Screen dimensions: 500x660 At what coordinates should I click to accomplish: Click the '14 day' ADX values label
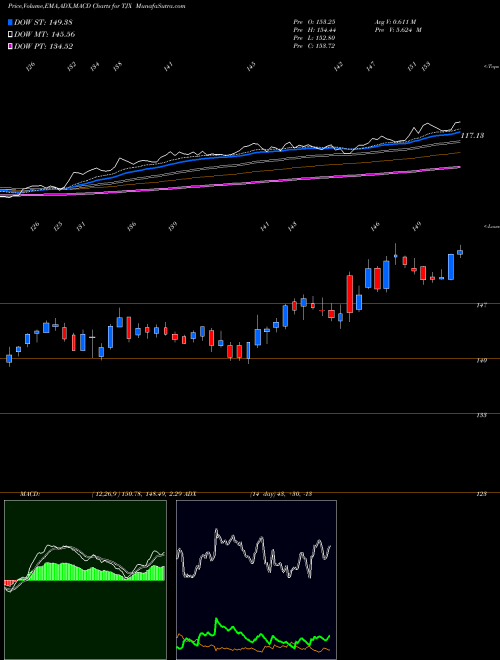click(280, 494)
